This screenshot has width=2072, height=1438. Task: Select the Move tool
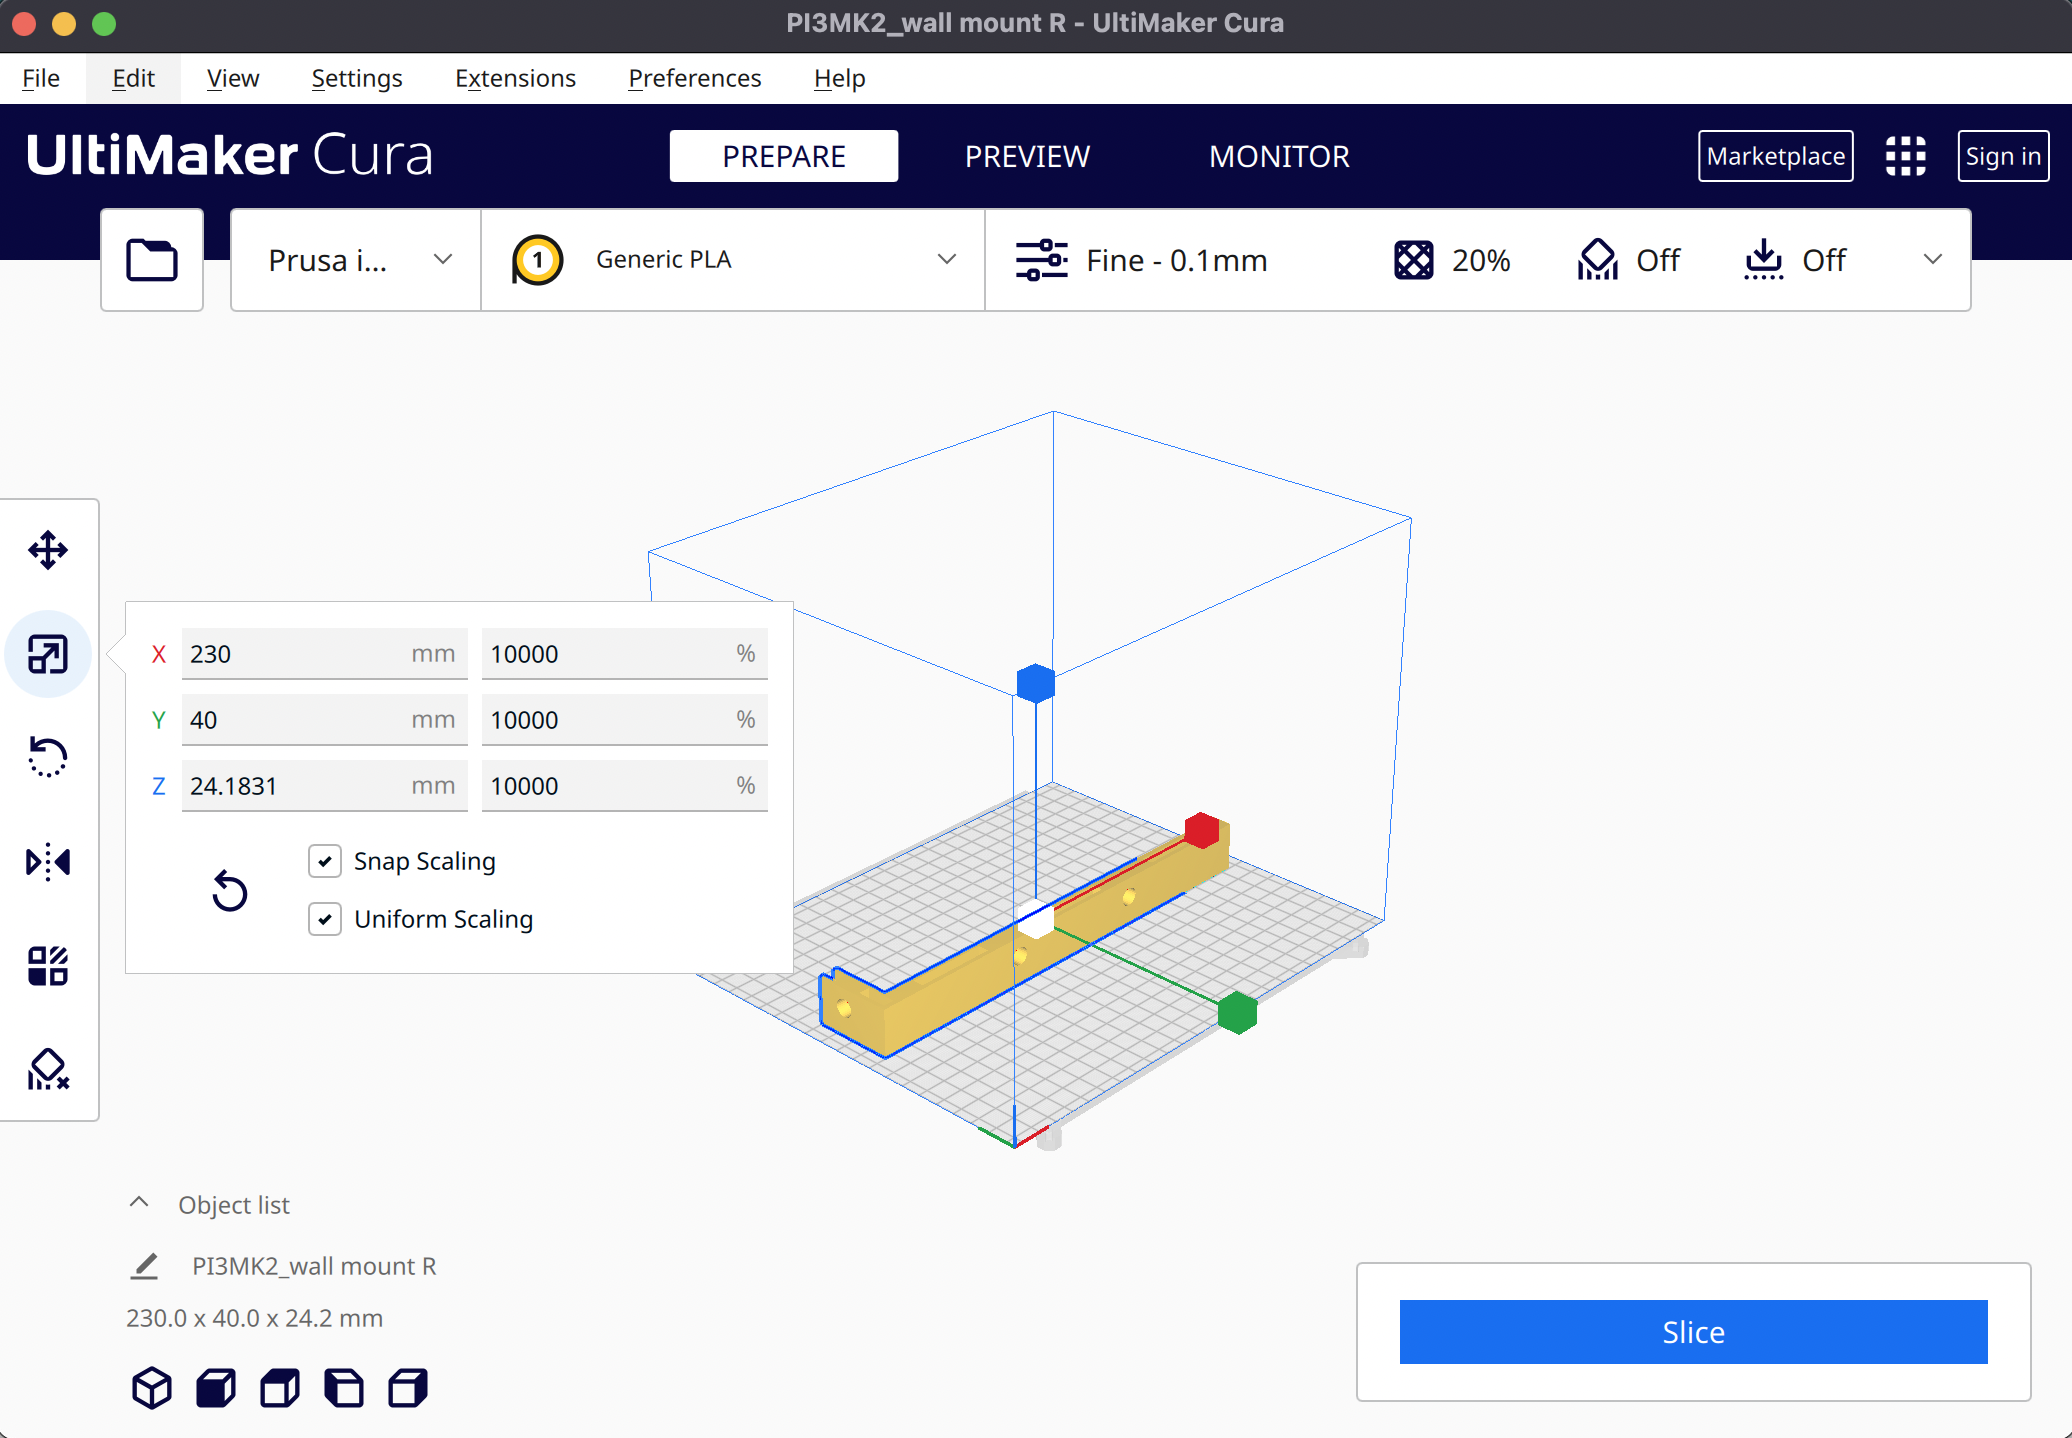48,550
